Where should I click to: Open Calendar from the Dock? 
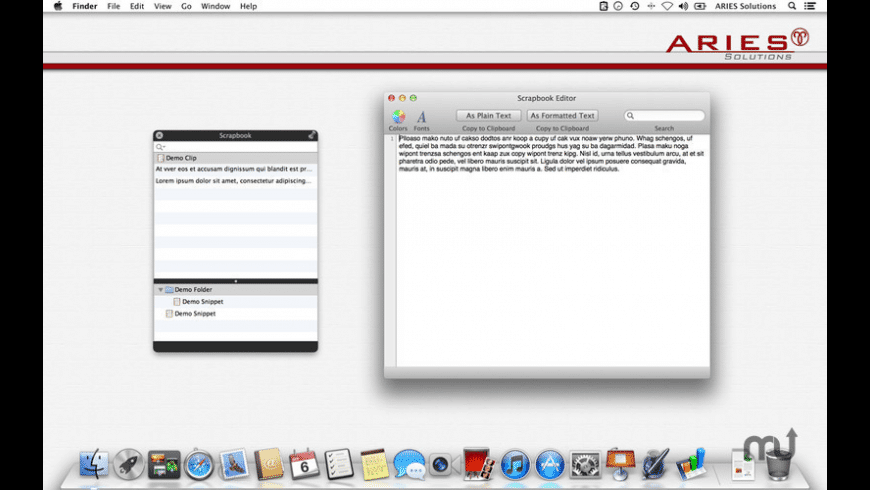[304, 464]
